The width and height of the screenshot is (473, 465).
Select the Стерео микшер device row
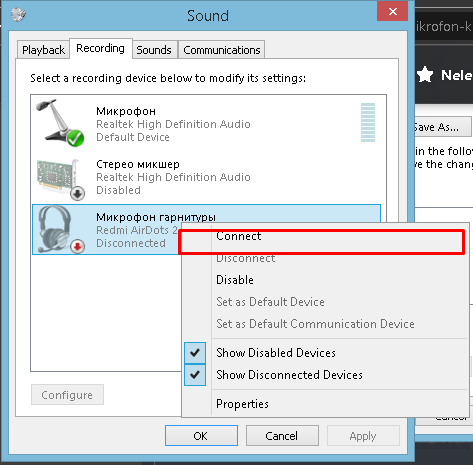tap(206, 177)
